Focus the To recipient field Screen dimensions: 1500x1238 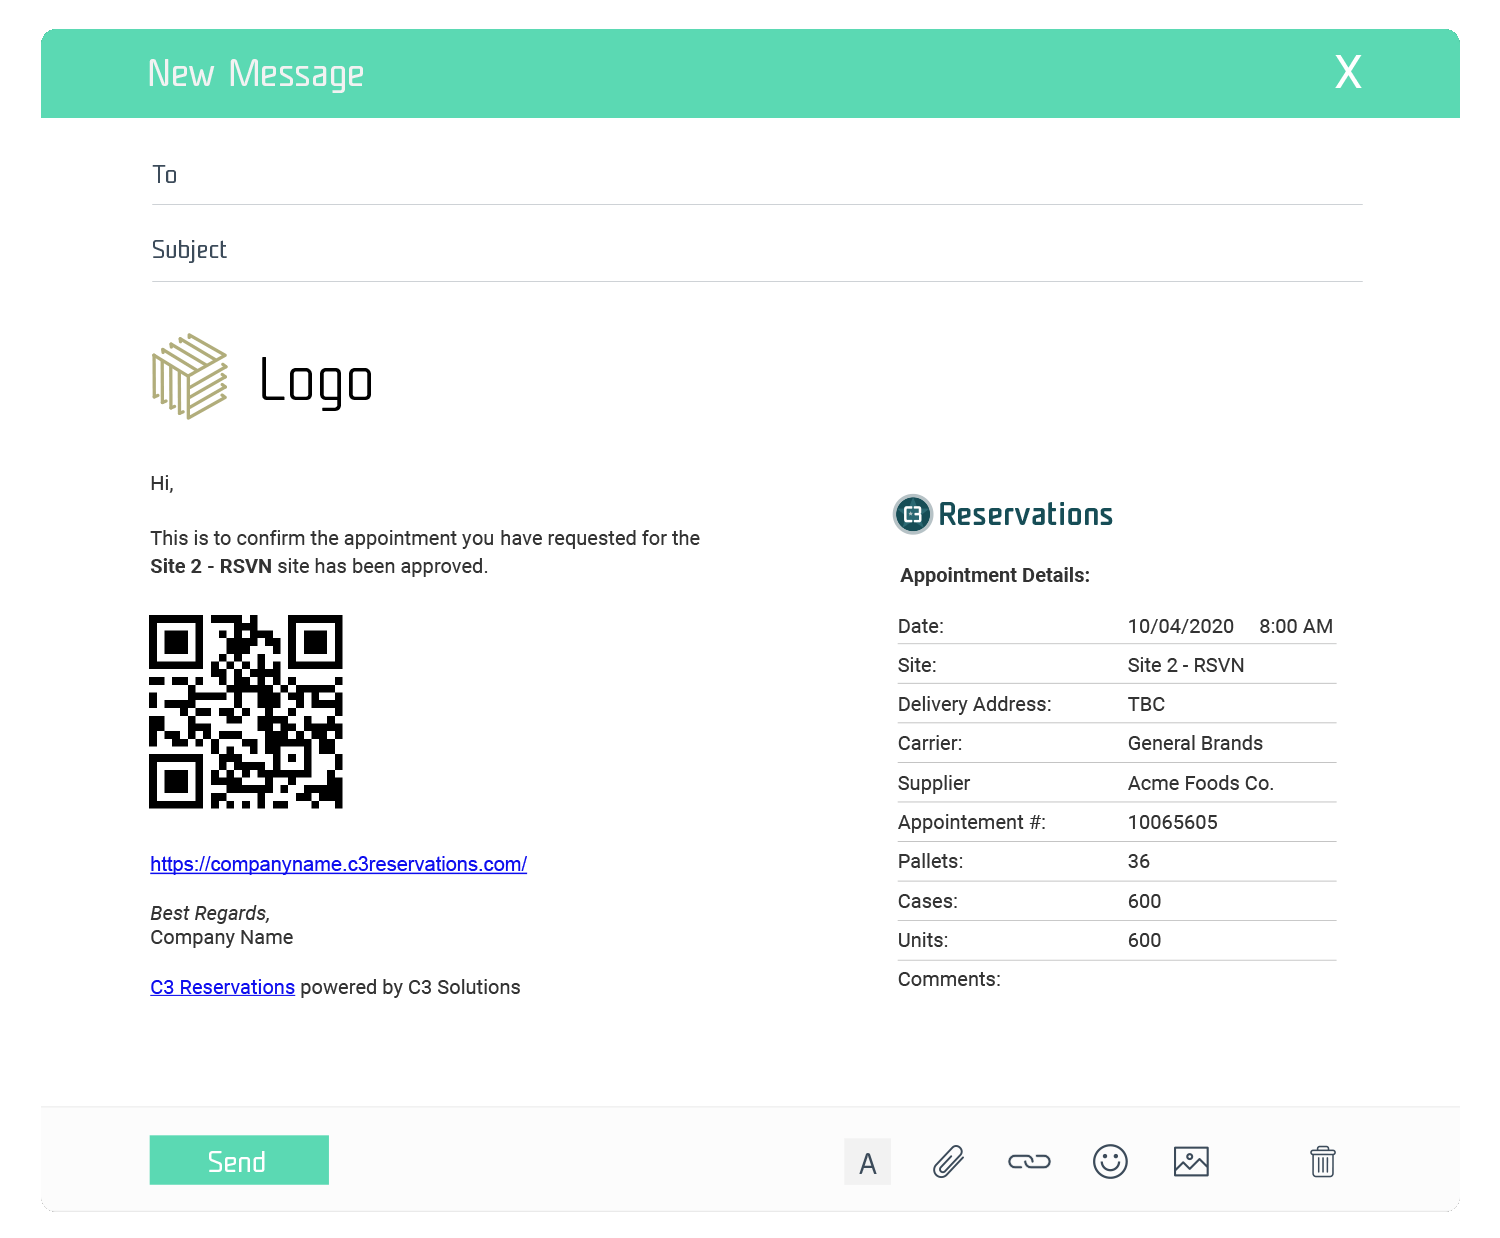pyautogui.click(x=757, y=175)
